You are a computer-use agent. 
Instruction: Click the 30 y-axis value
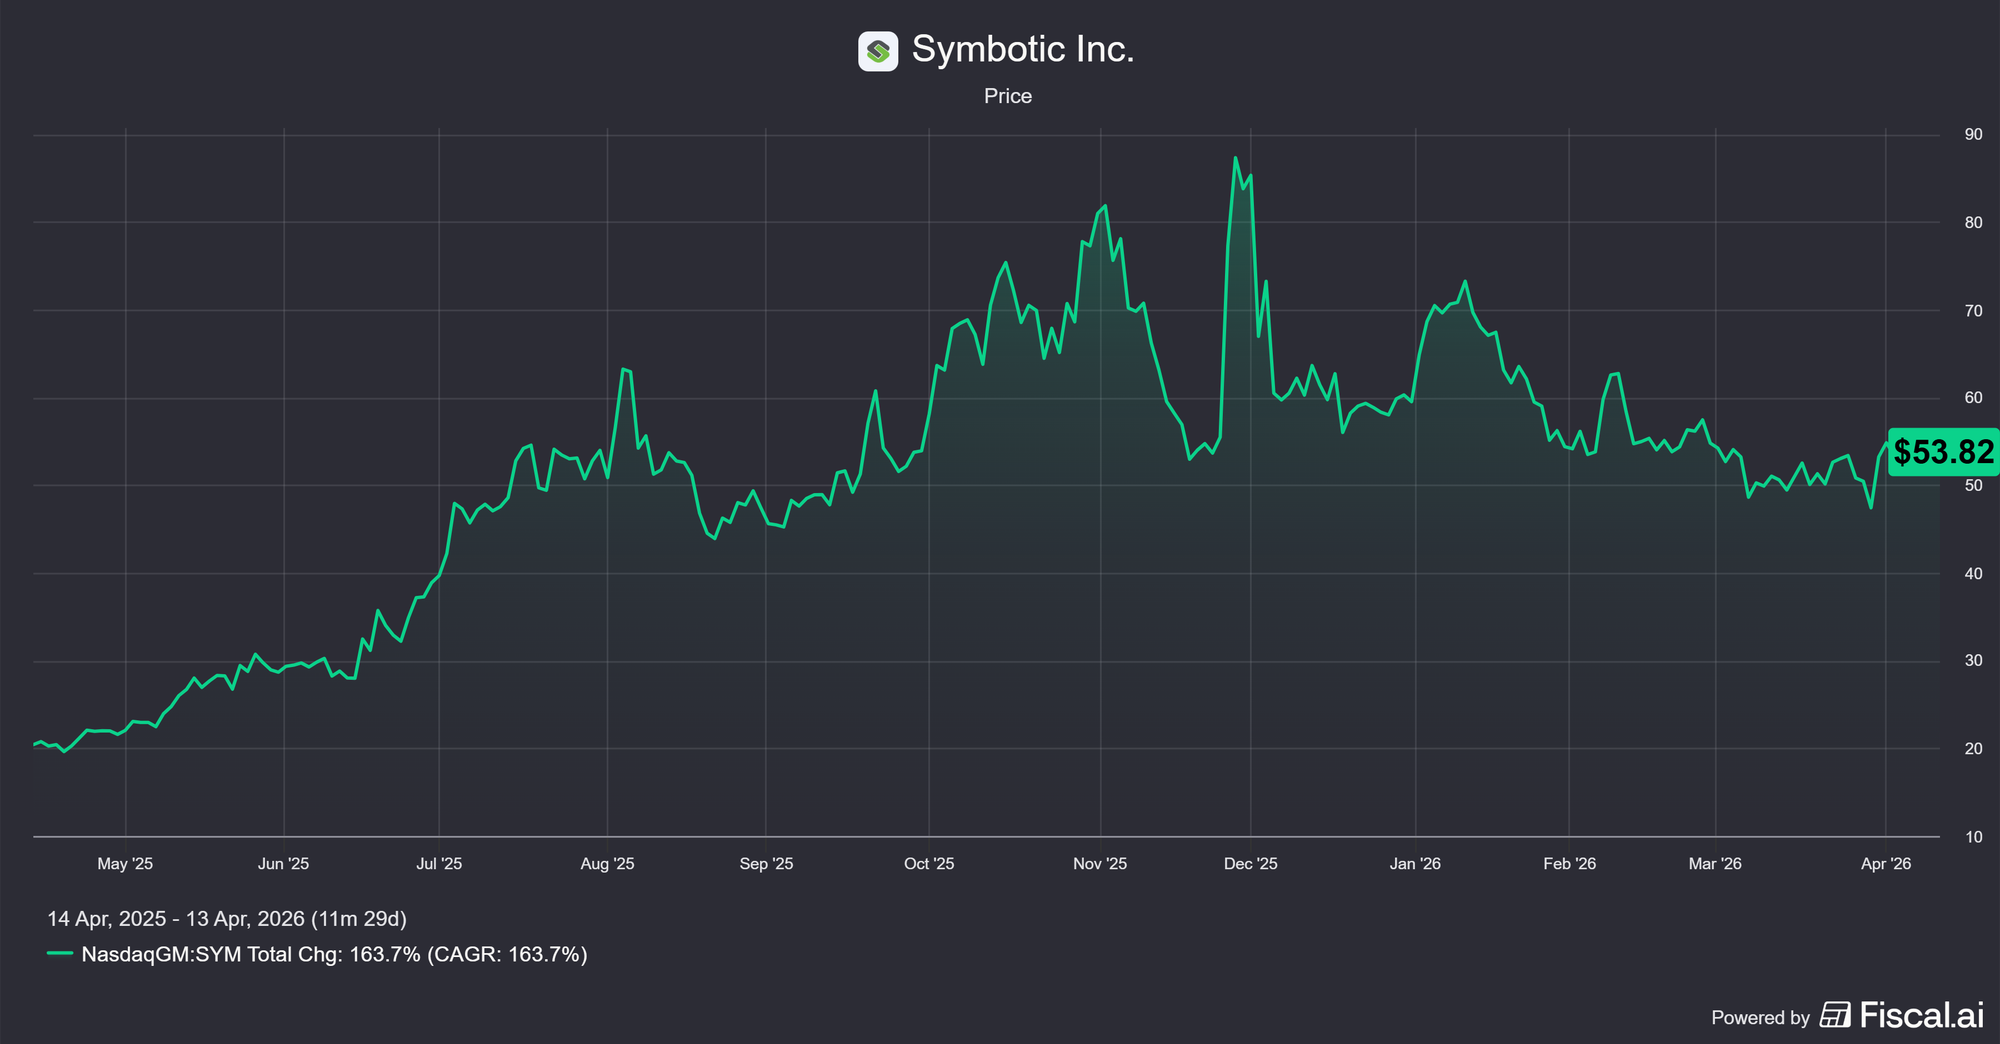tap(1973, 661)
